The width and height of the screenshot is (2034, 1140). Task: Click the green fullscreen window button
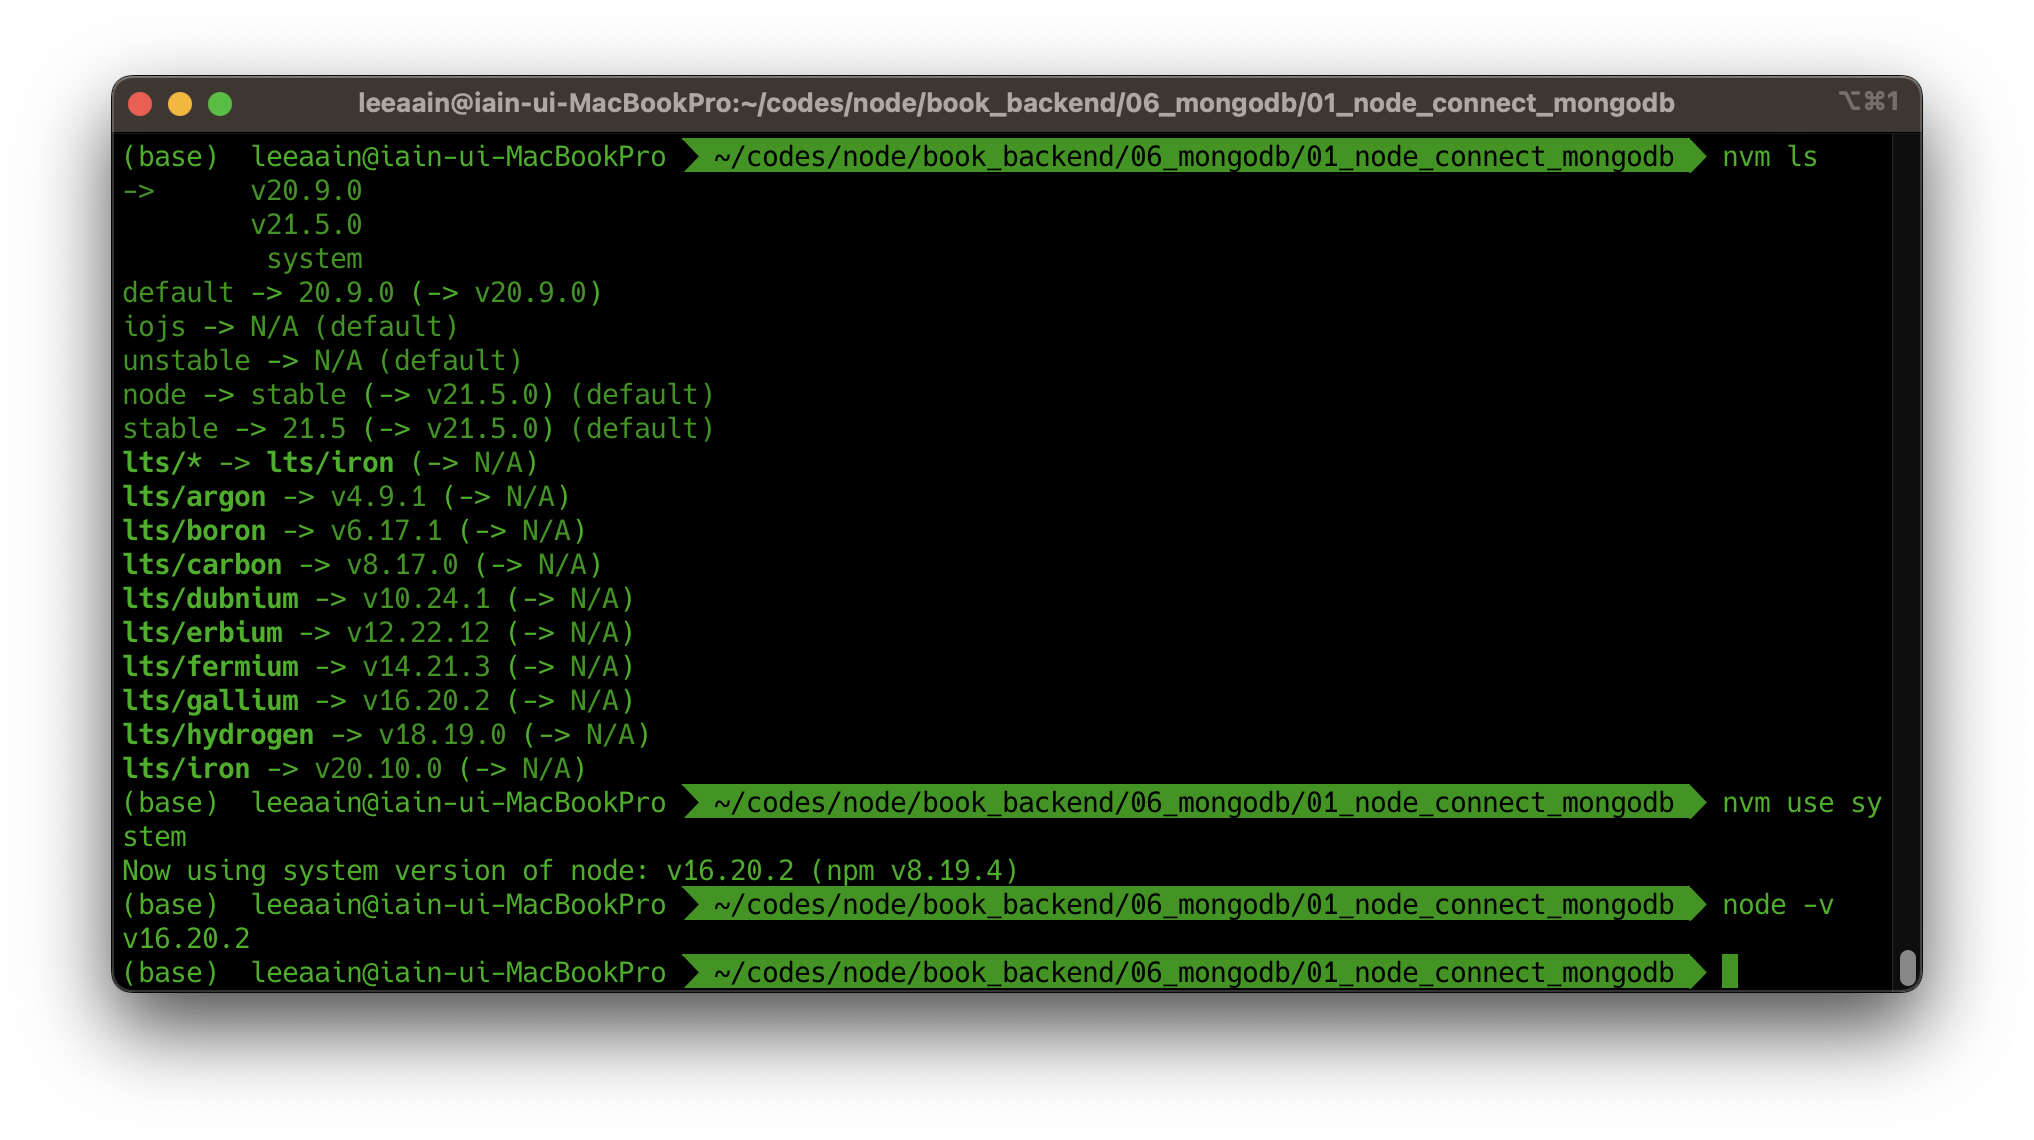tap(220, 104)
